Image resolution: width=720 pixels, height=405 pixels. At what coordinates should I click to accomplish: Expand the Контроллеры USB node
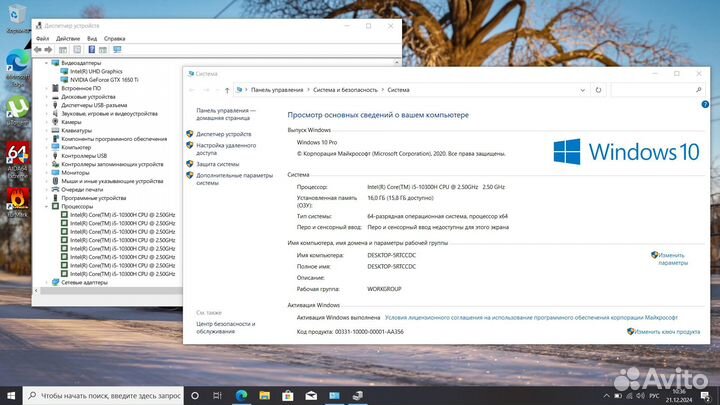point(46,156)
